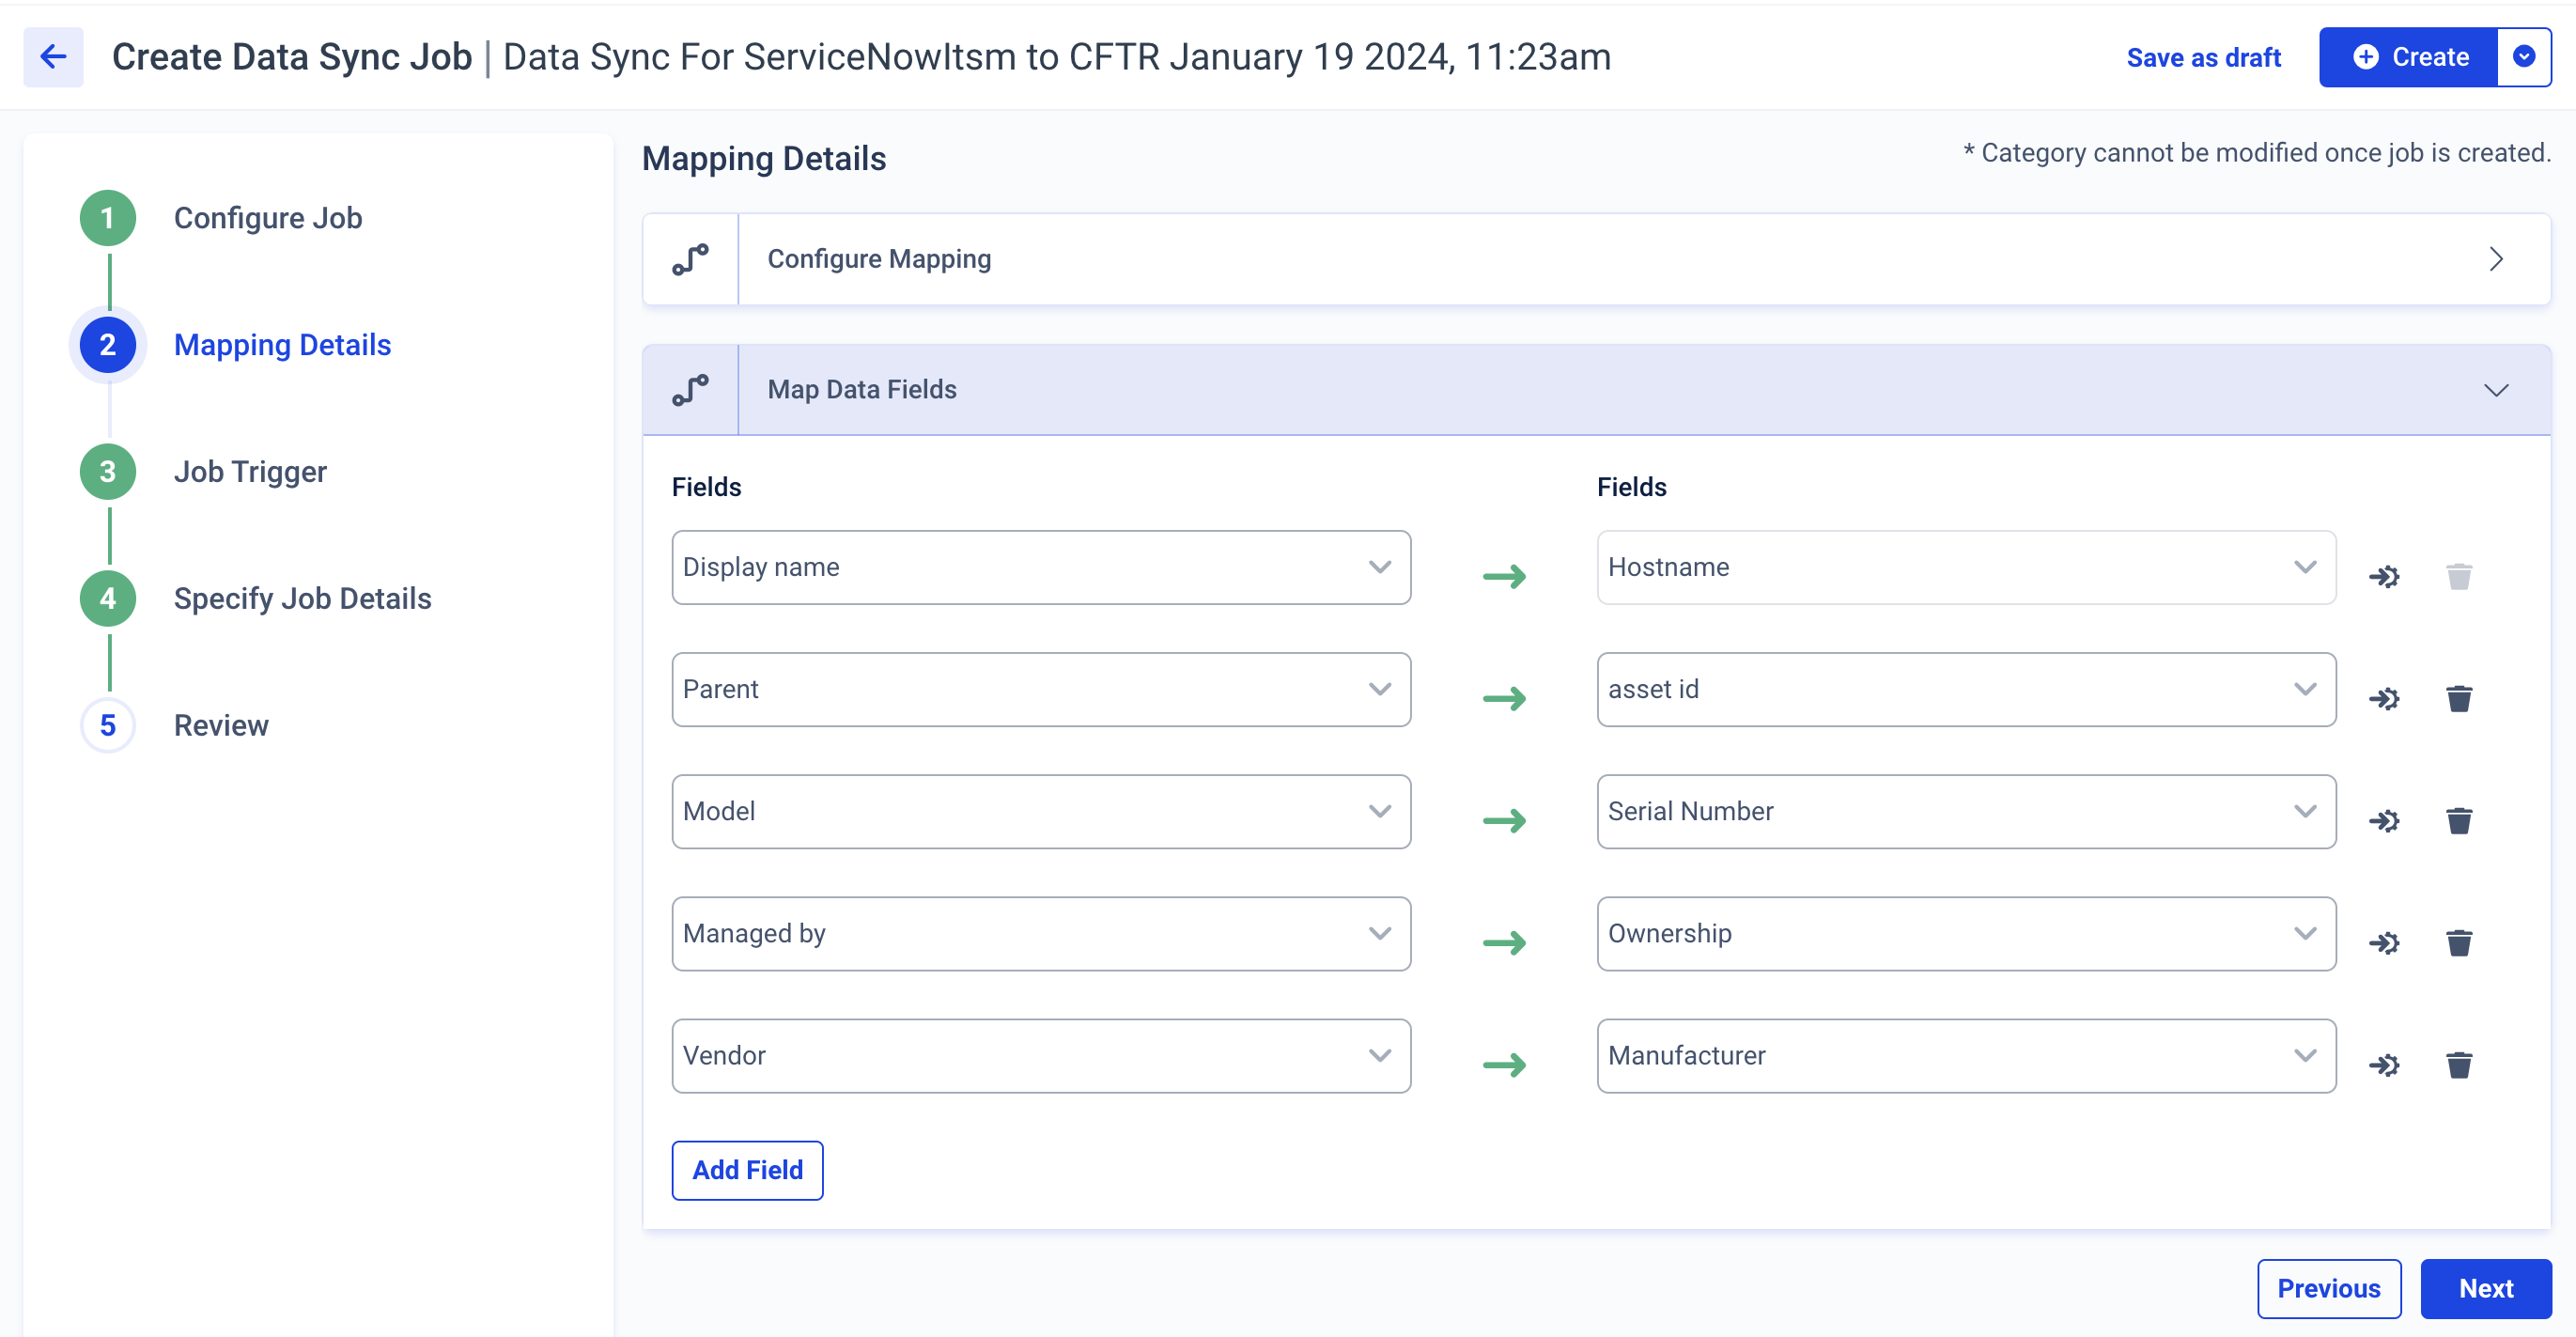This screenshot has width=2576, height=1337.
Task: Collapse the Map Data Fields section
Action: [x=2495, y=390]
